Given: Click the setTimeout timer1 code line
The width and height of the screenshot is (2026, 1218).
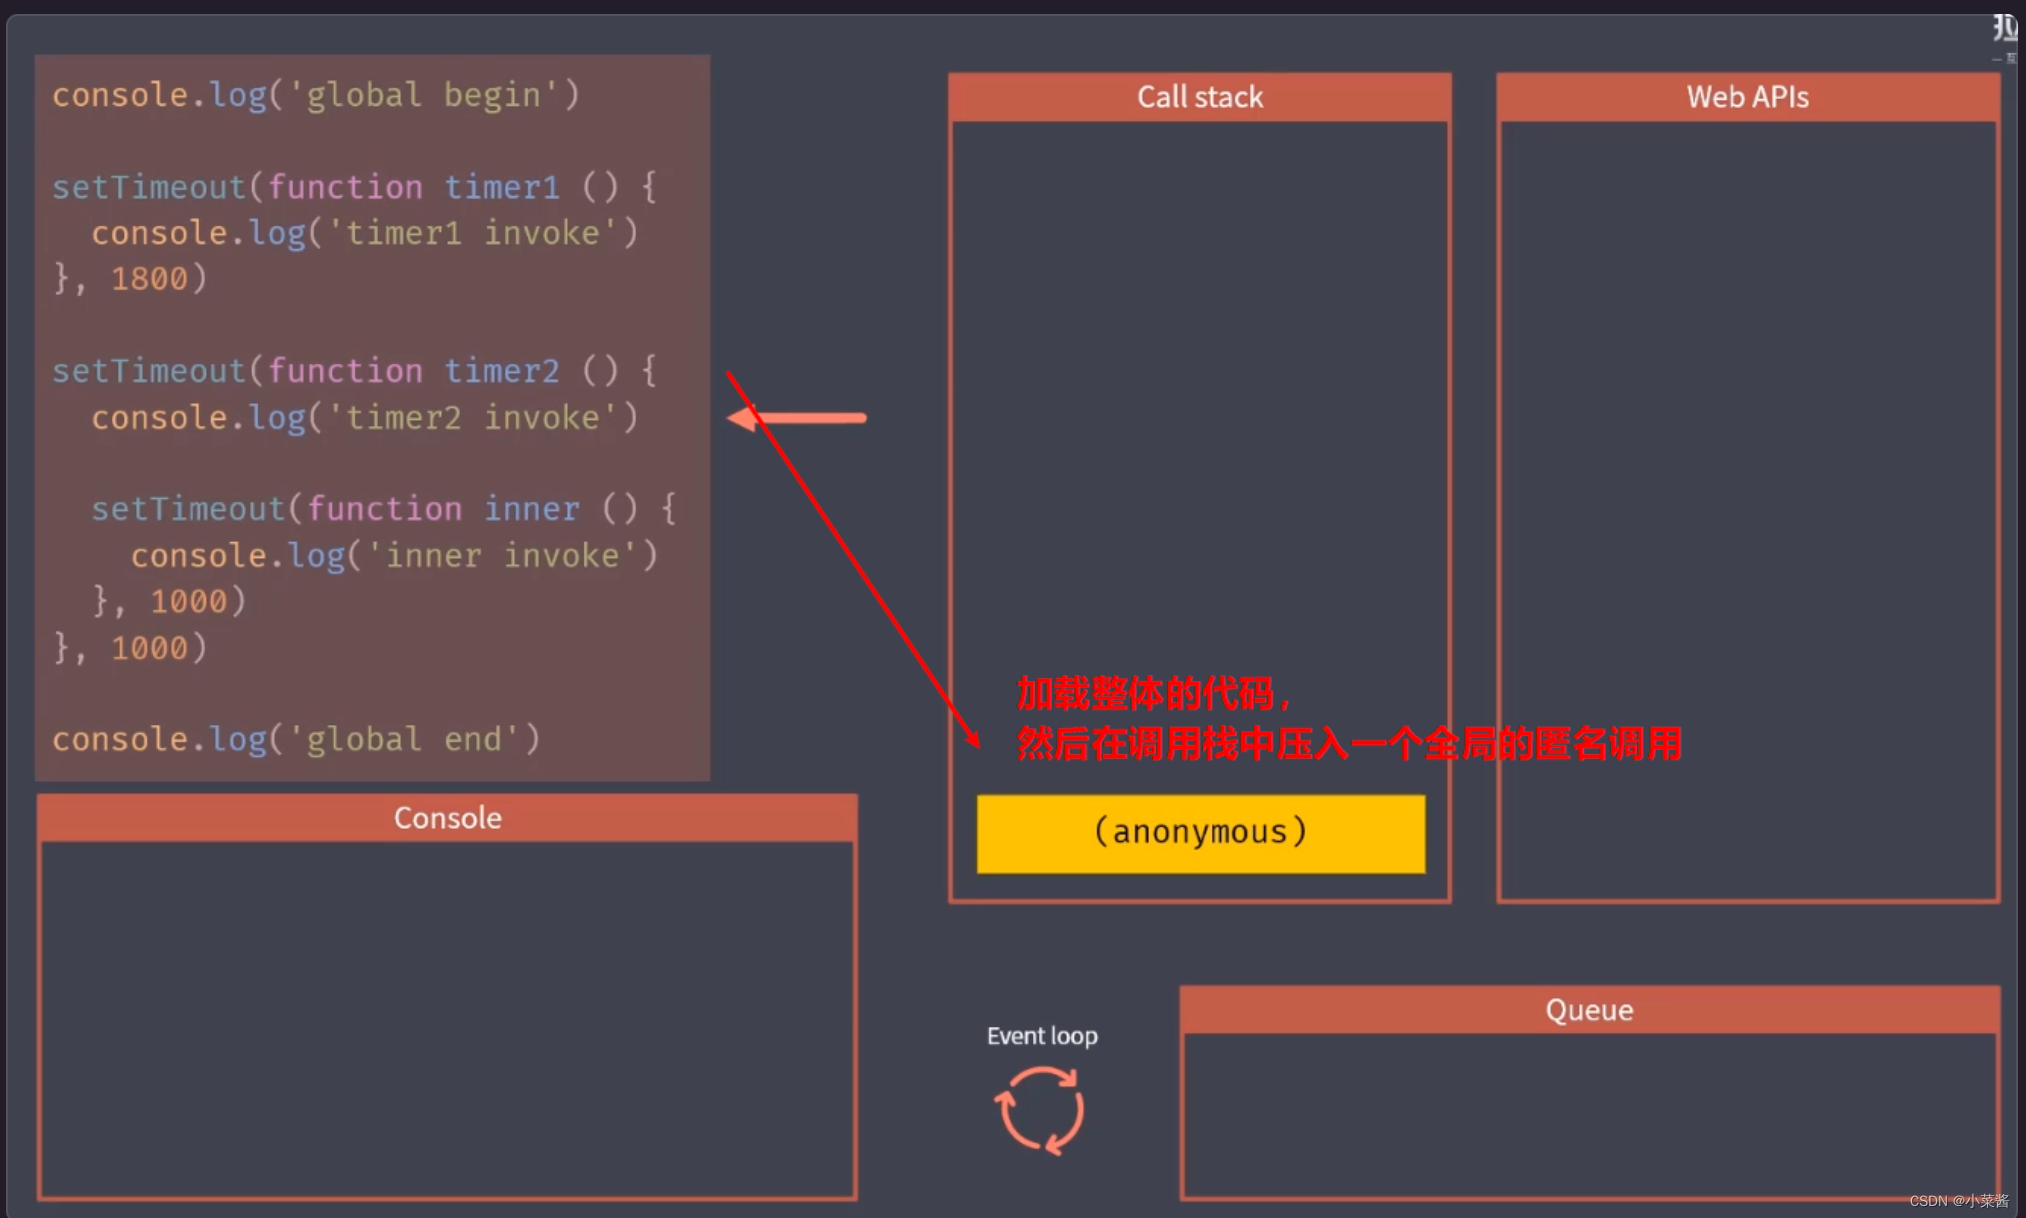Looking at the screenshot, I should 355,186.
